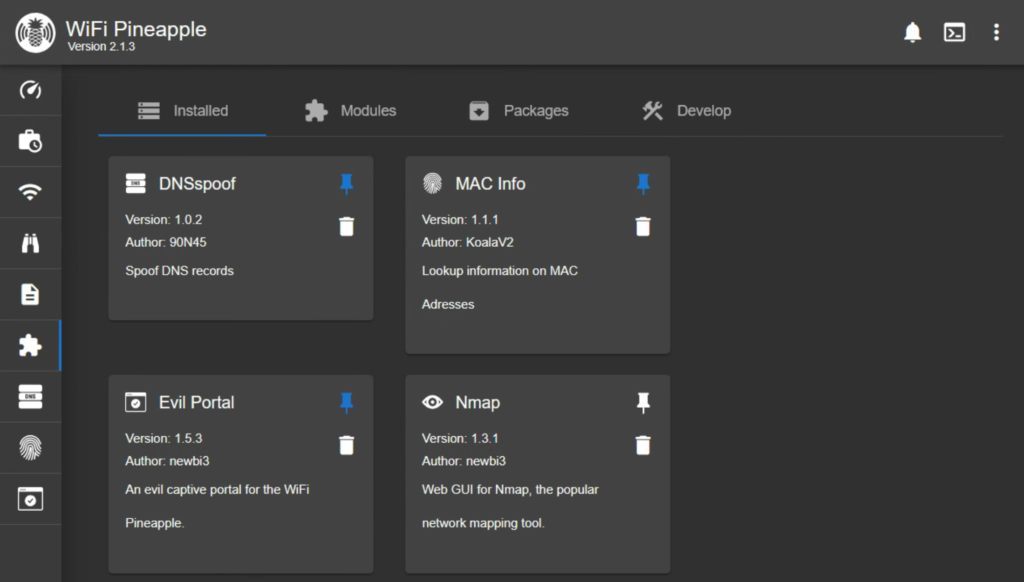Click 'Author: 90N45' text
Viewport: 1024px width, 582px height.
(x=166, y=242)
